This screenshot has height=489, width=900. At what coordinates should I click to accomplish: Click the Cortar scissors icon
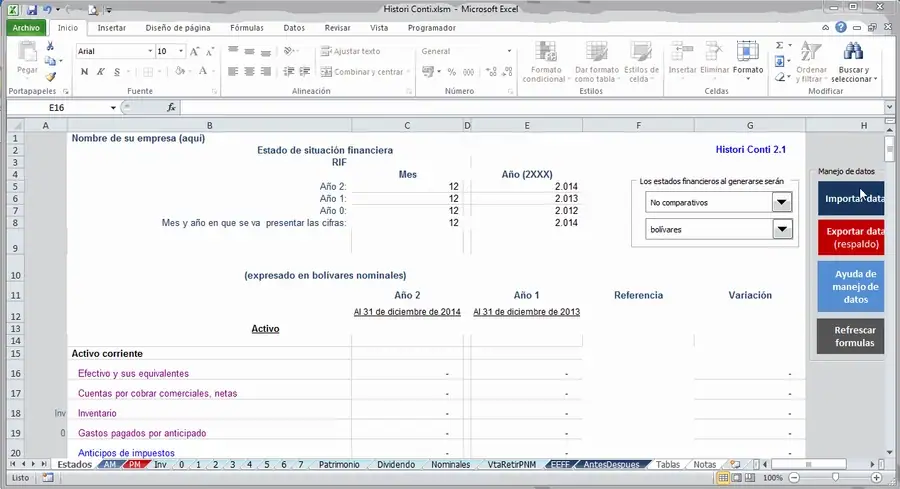tap(50, 46)
